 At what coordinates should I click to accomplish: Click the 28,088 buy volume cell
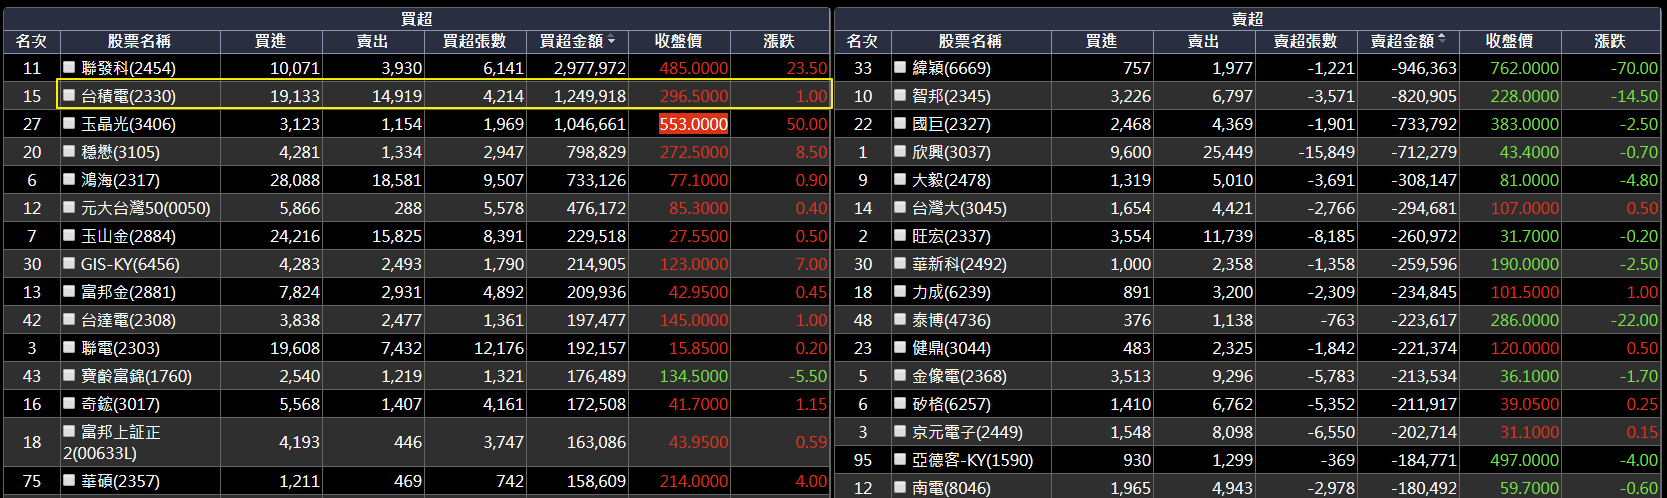tap(295, 180)
